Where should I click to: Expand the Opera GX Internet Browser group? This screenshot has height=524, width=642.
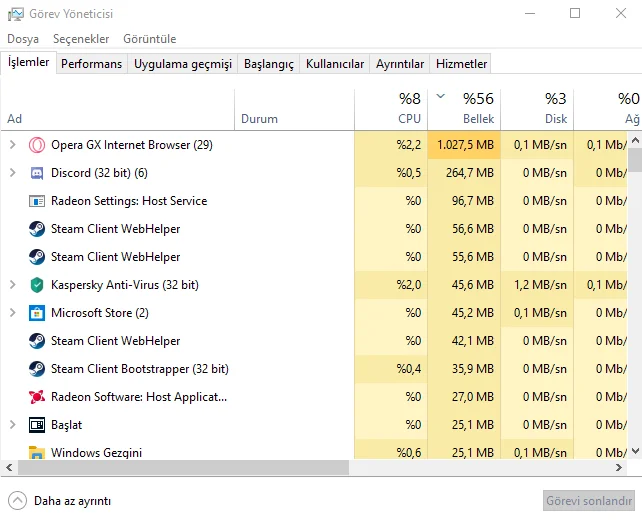(x=12, y=145)
